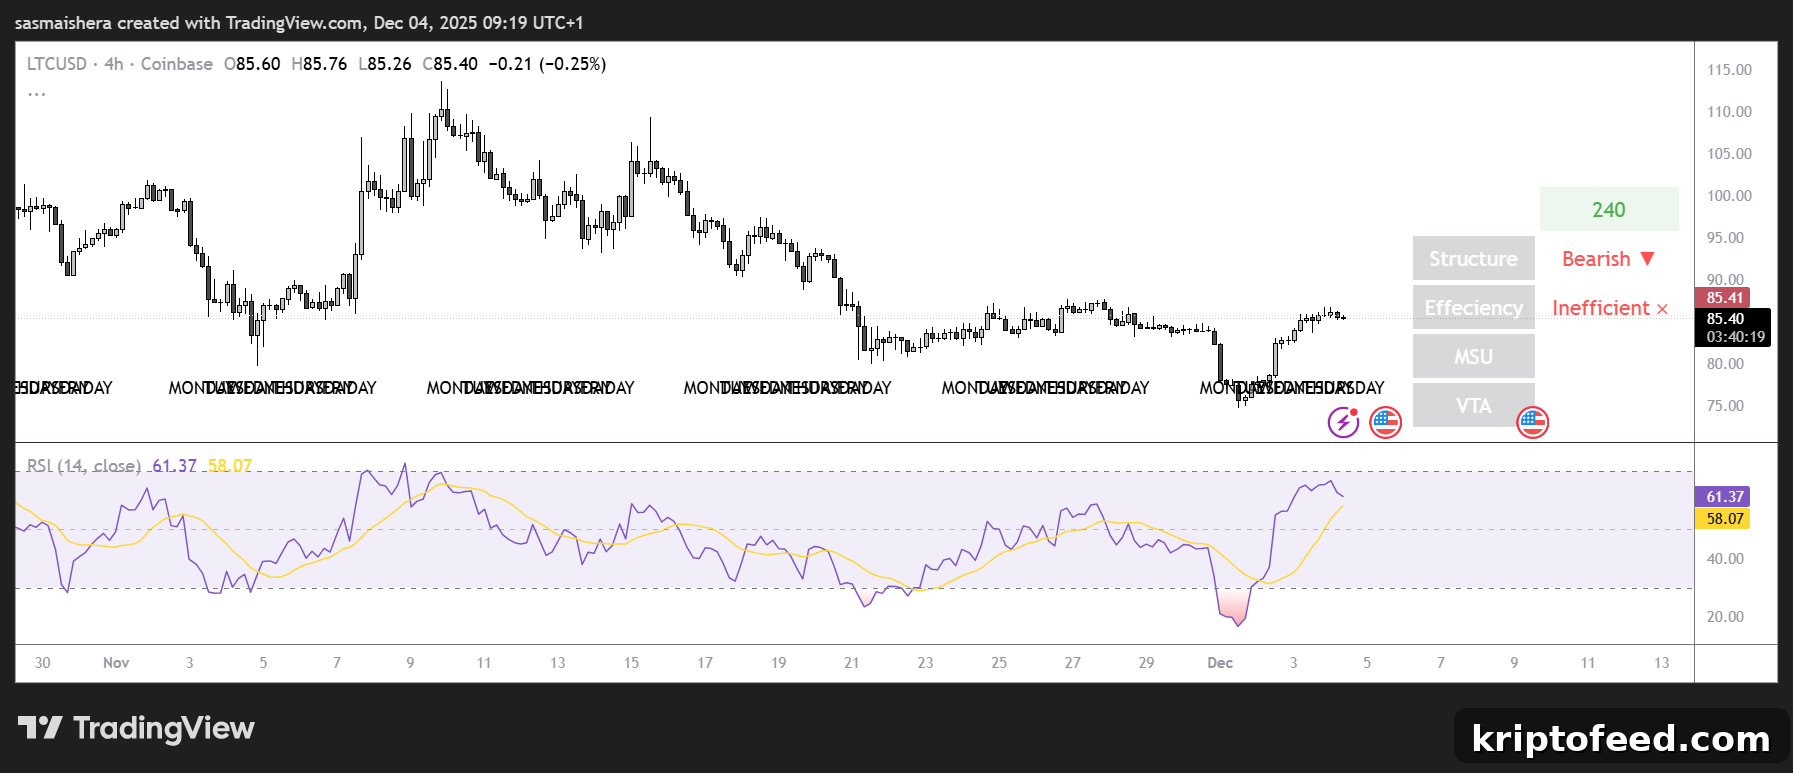Click the Effeciency table cell
Image resolution: width=1793 pixels, height=773 pixels.
click(1474, 308)
